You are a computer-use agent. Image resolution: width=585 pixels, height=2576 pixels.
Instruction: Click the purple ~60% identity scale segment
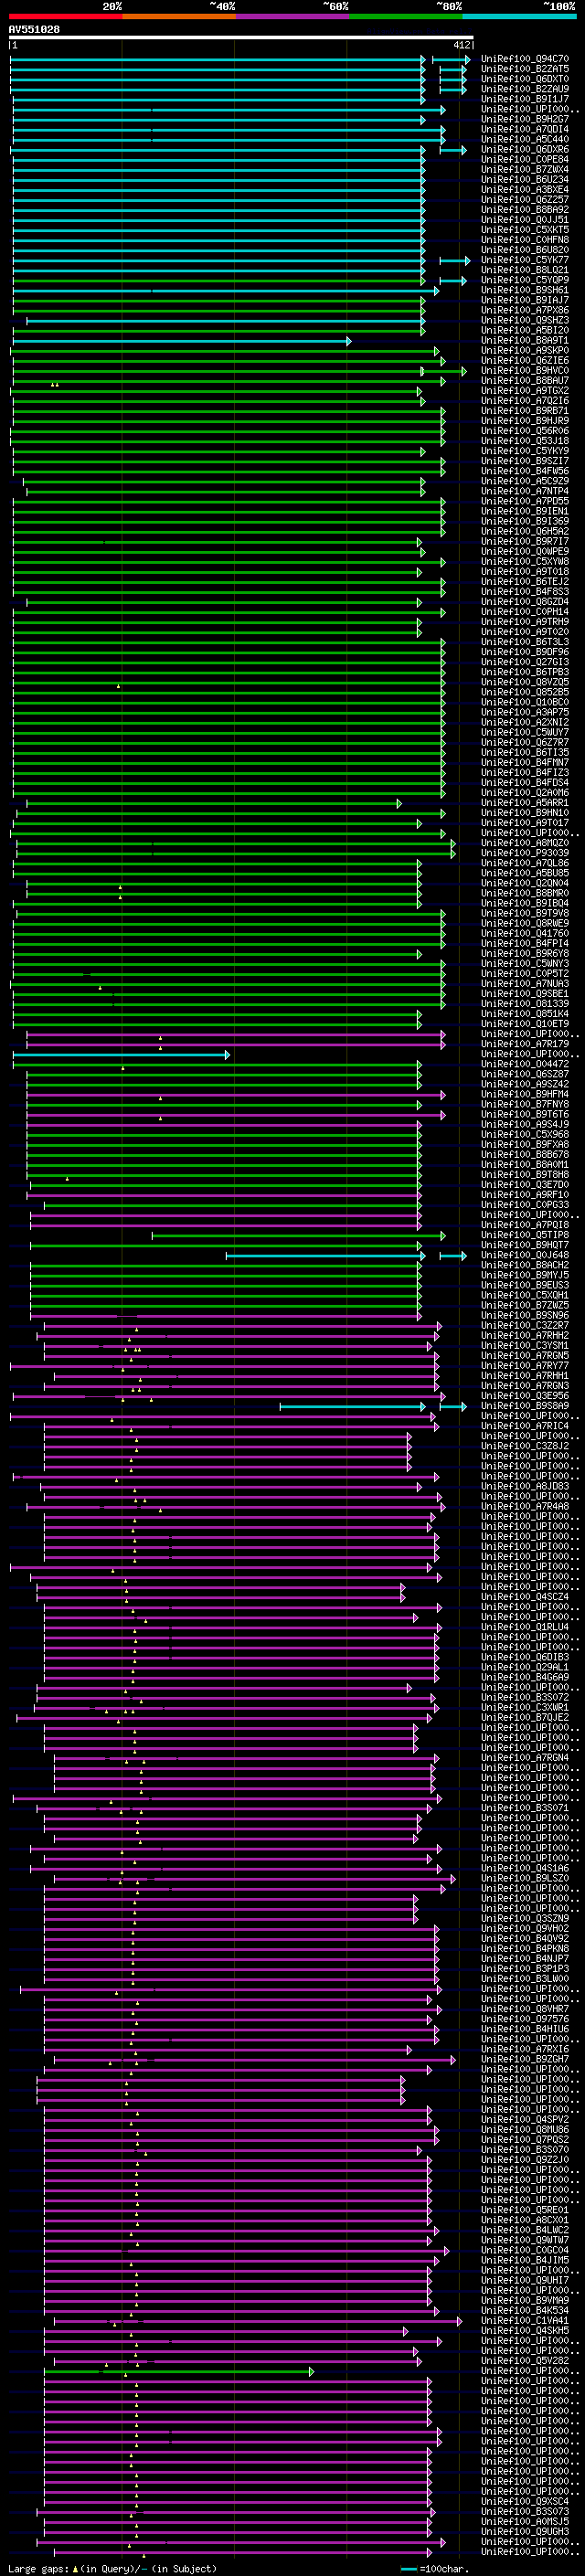[x=292, y=16]
